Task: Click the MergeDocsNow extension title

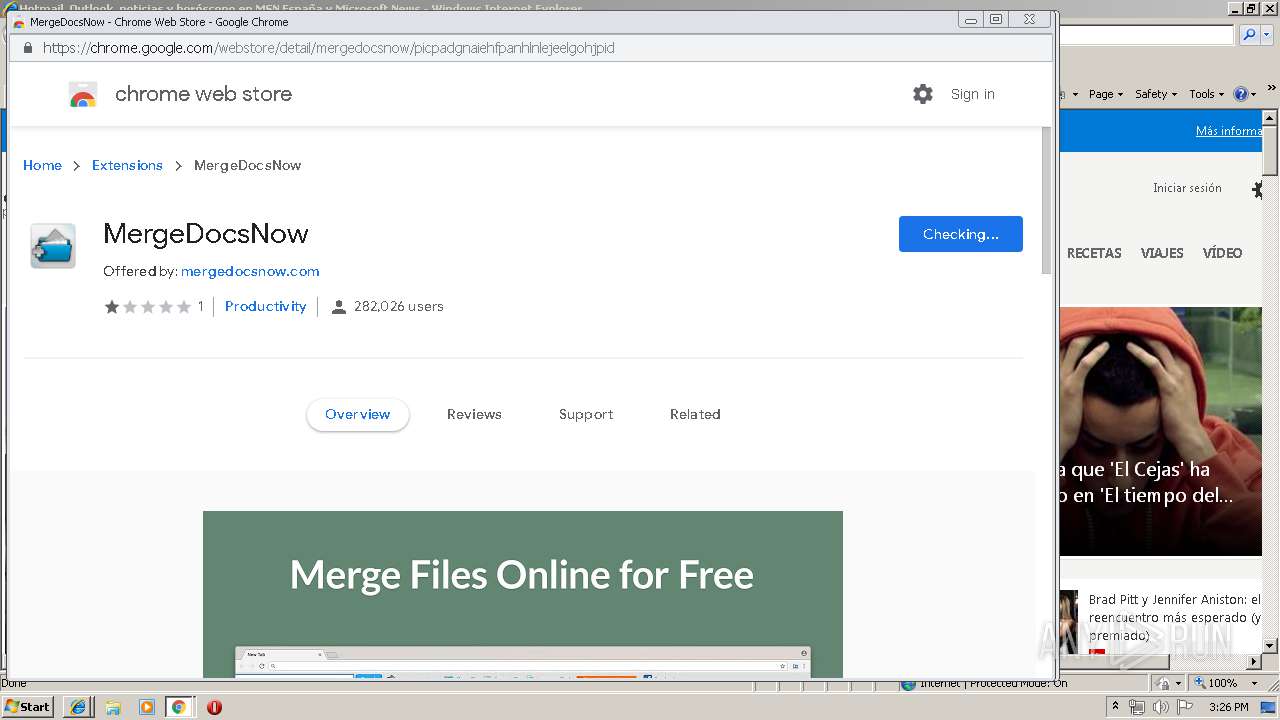Action: 206,234
